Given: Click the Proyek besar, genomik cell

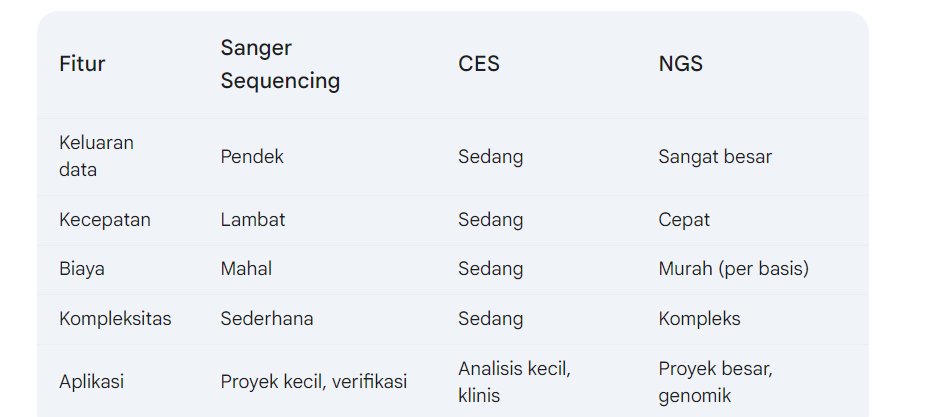Looking at the screenshot, I should pyautogui.click(x=715, y=382).
